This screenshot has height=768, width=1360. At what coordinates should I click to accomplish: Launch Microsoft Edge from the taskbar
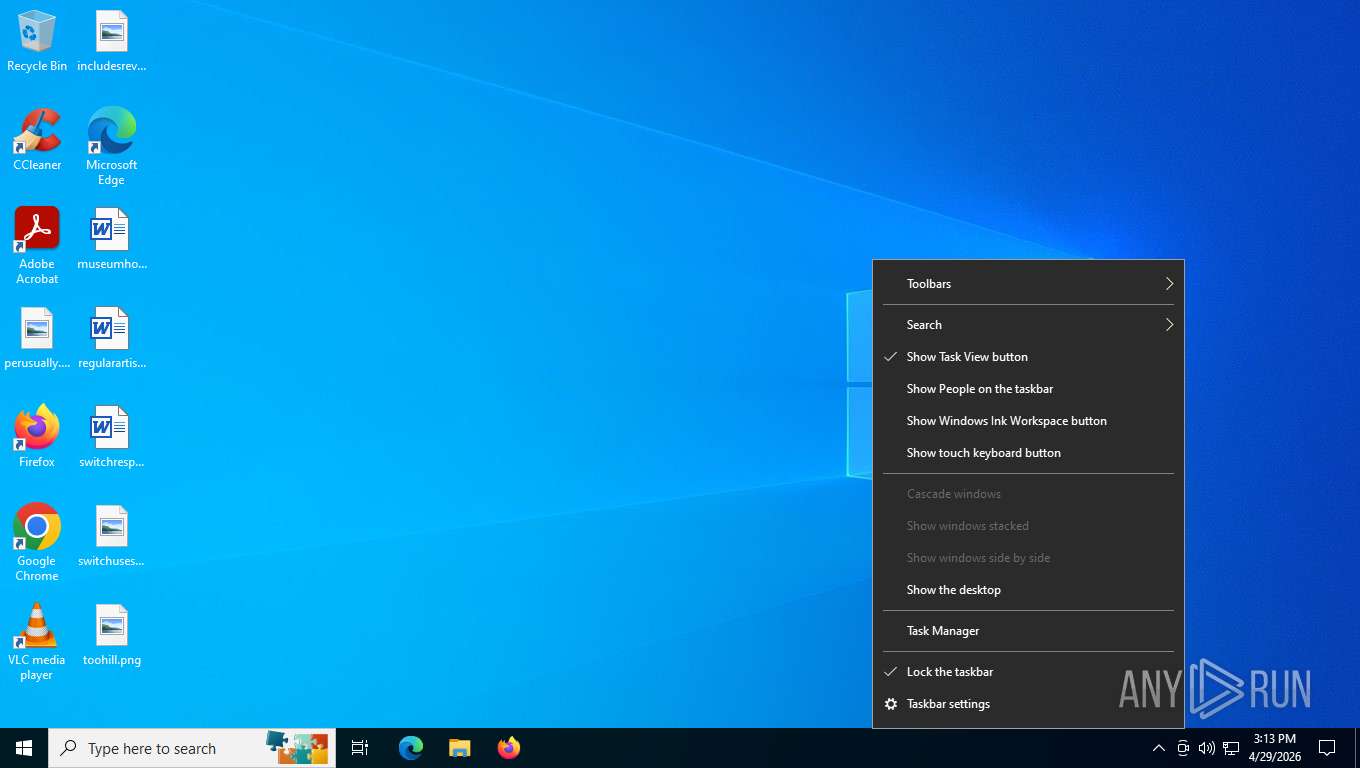point(411,748)
